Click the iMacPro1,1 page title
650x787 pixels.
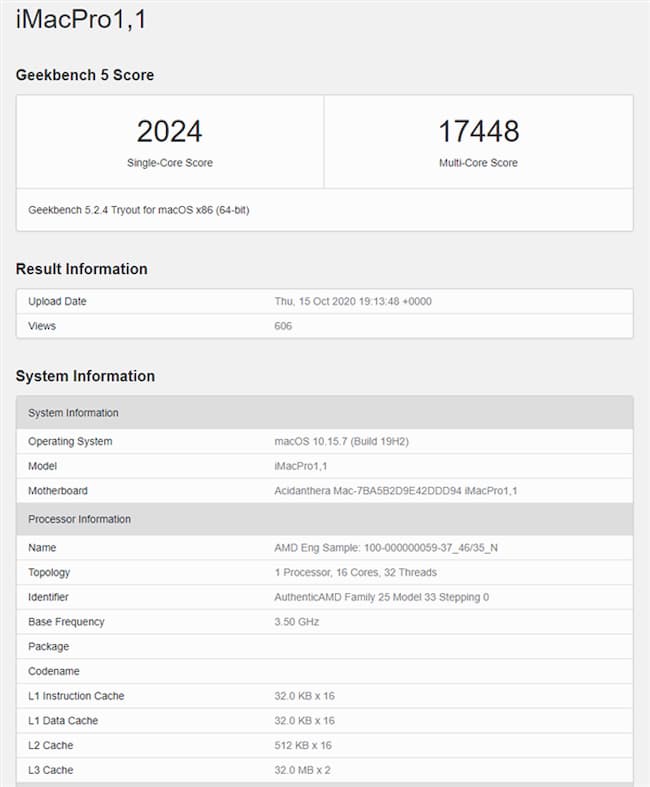pyautogui.click(x=81, y=19)
